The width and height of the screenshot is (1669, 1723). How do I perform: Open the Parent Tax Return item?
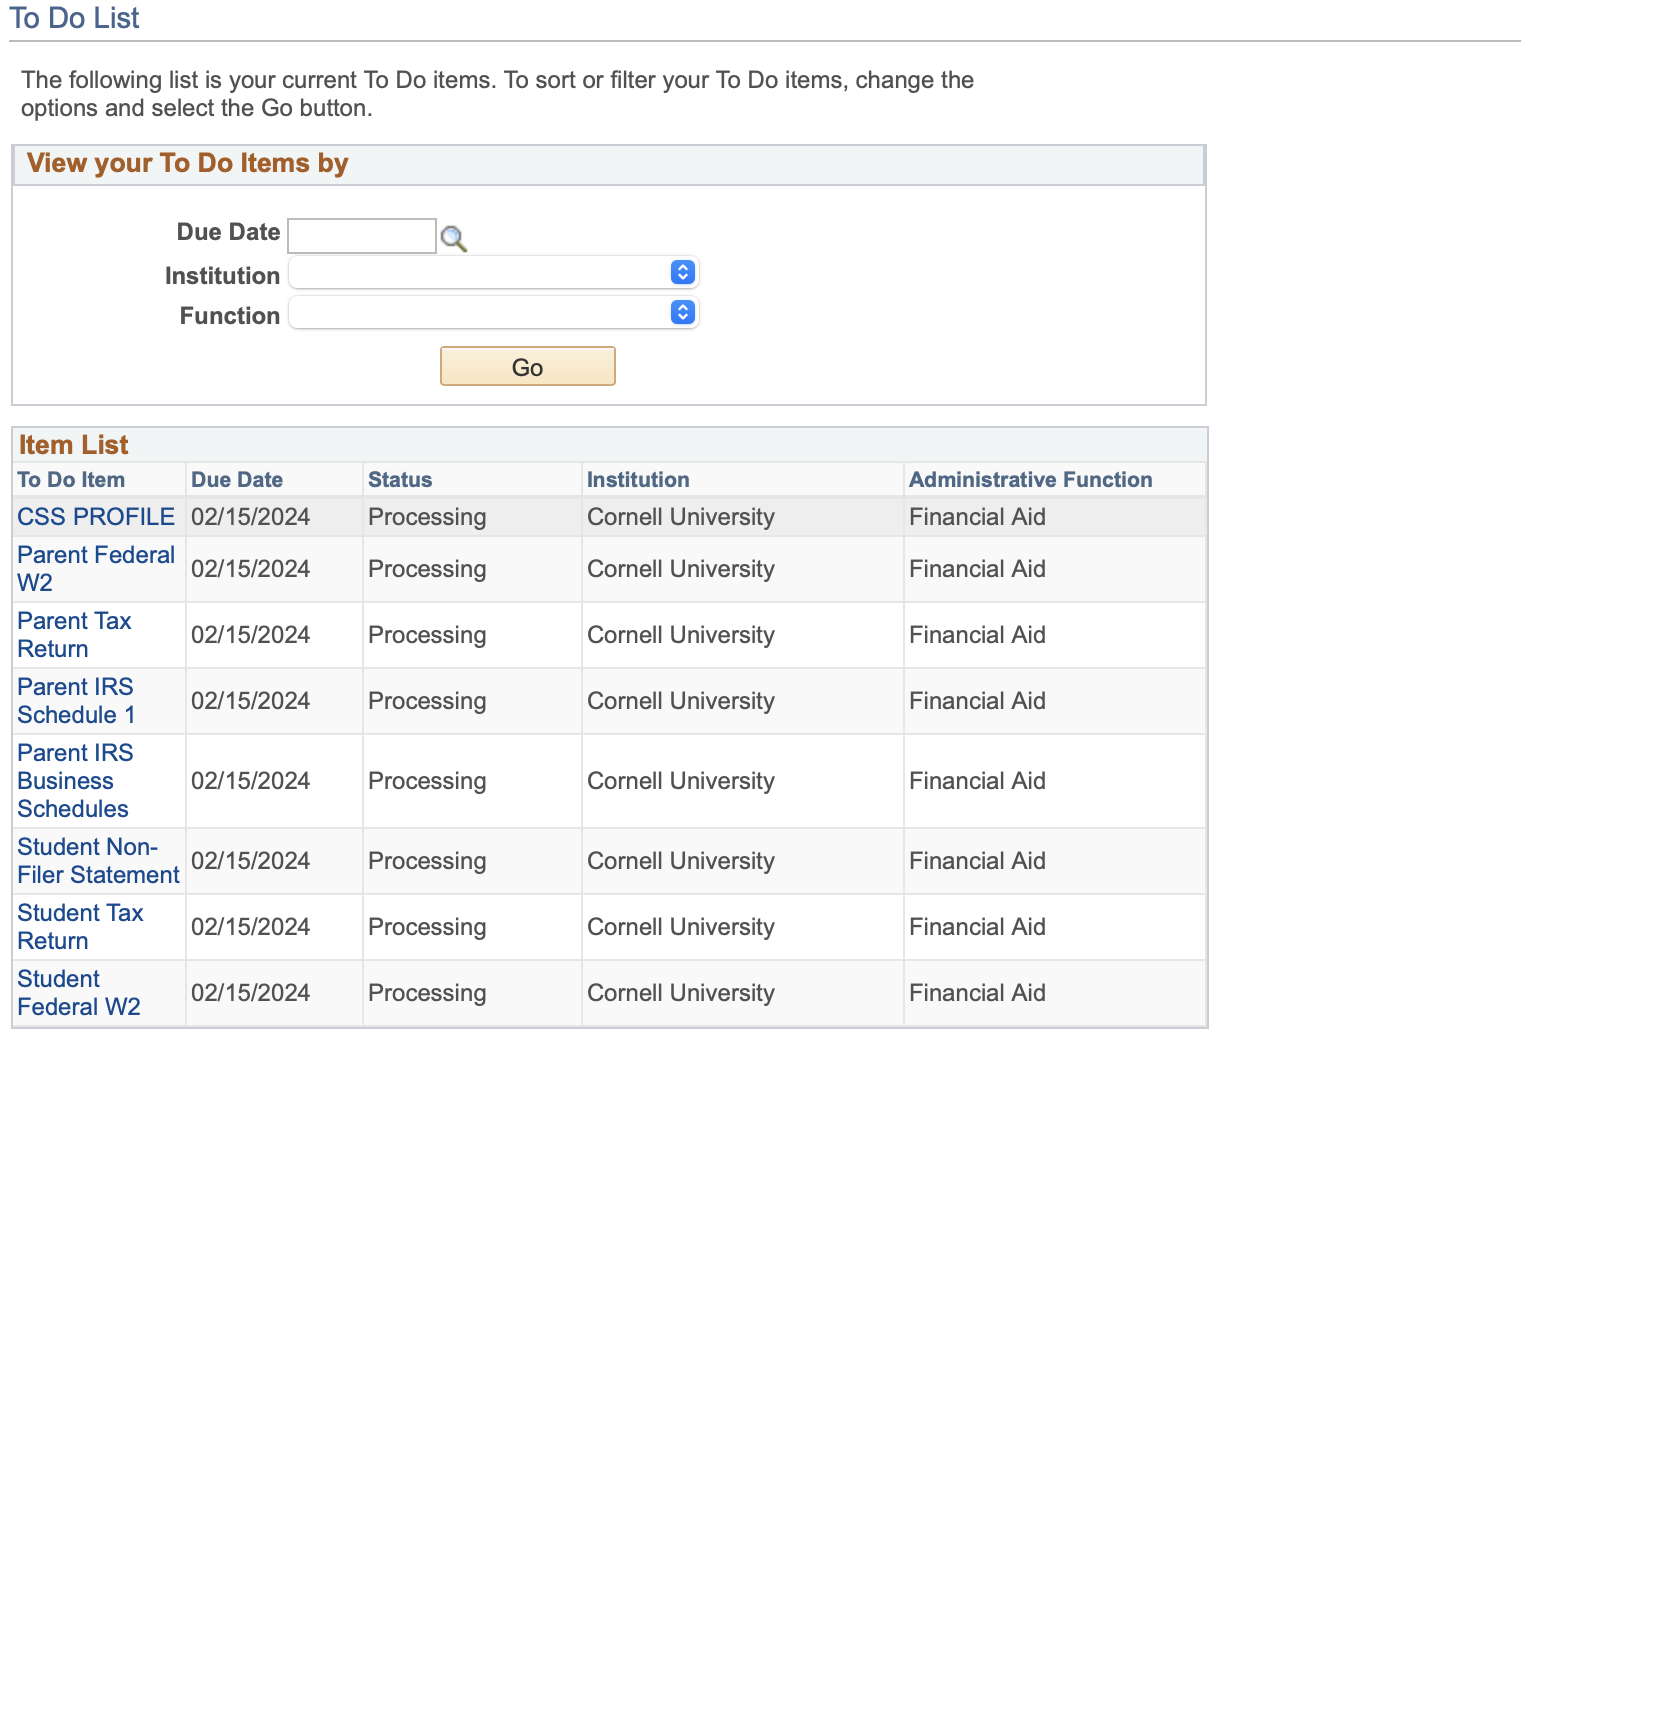click(74, 635)
